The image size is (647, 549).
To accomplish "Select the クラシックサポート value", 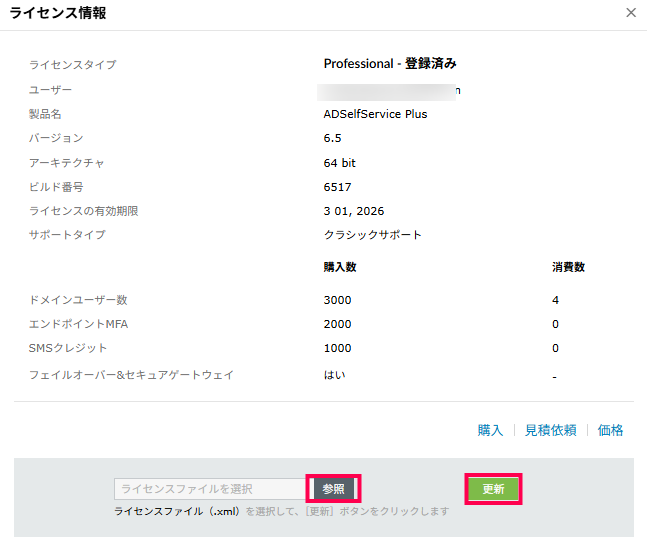I will (372, 235).
